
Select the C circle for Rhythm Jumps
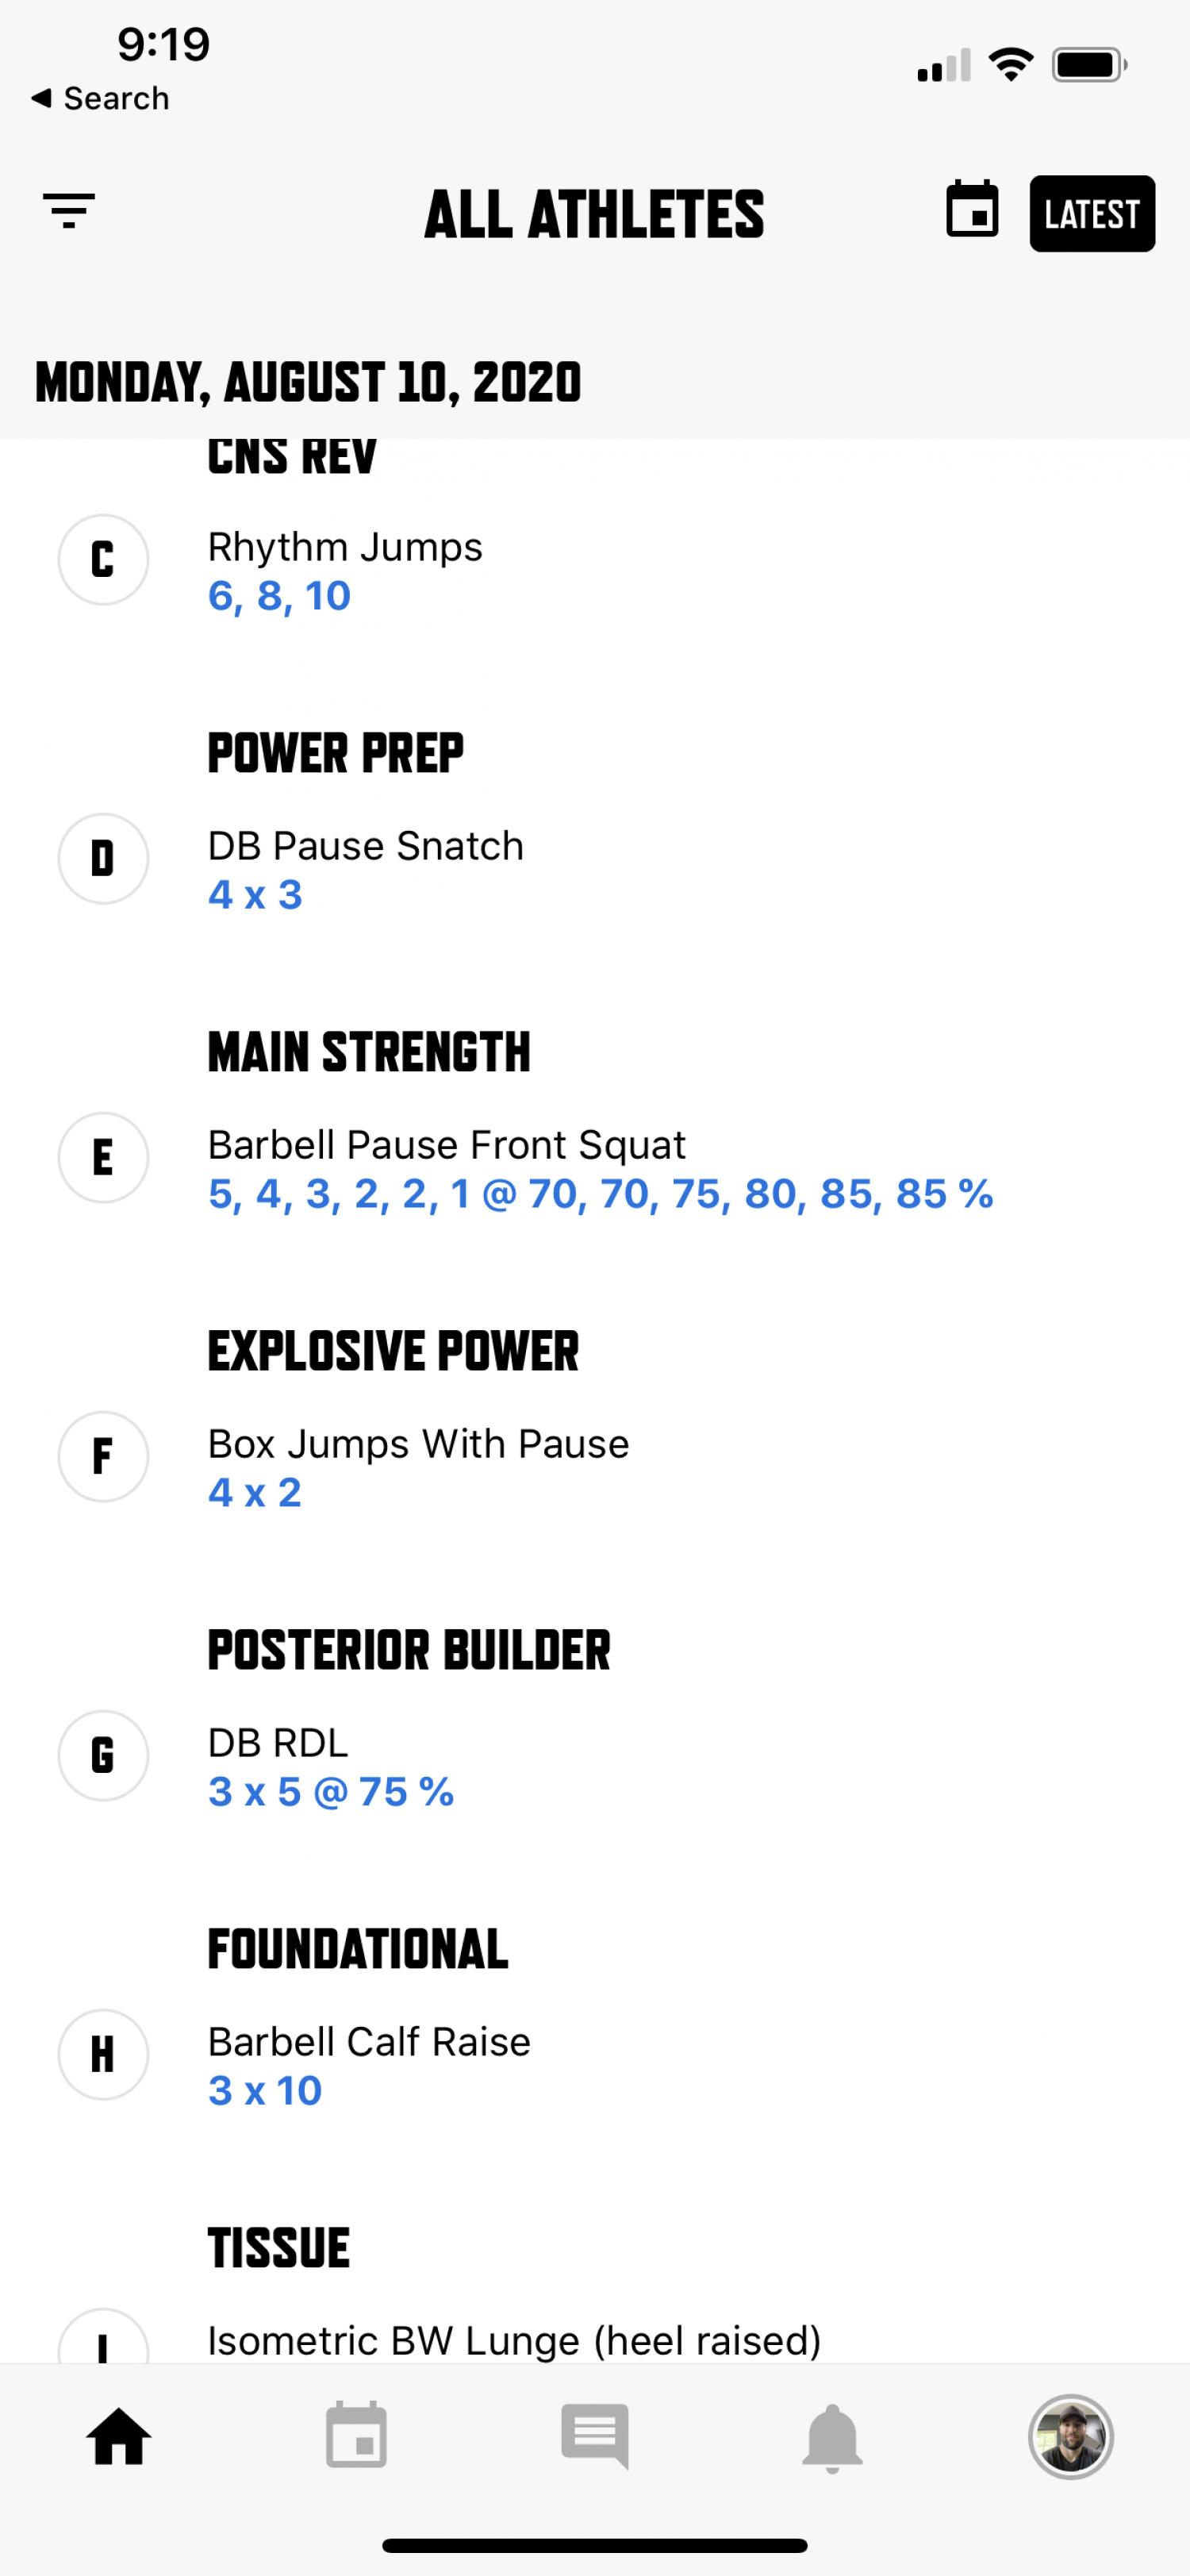(x=103, y=559)
